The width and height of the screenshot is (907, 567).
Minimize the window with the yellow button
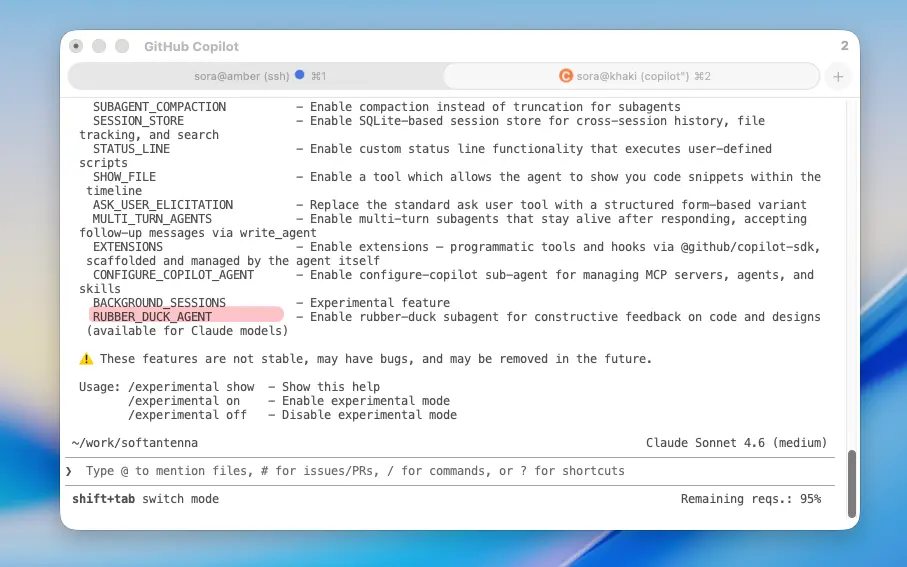pos(99,46)
